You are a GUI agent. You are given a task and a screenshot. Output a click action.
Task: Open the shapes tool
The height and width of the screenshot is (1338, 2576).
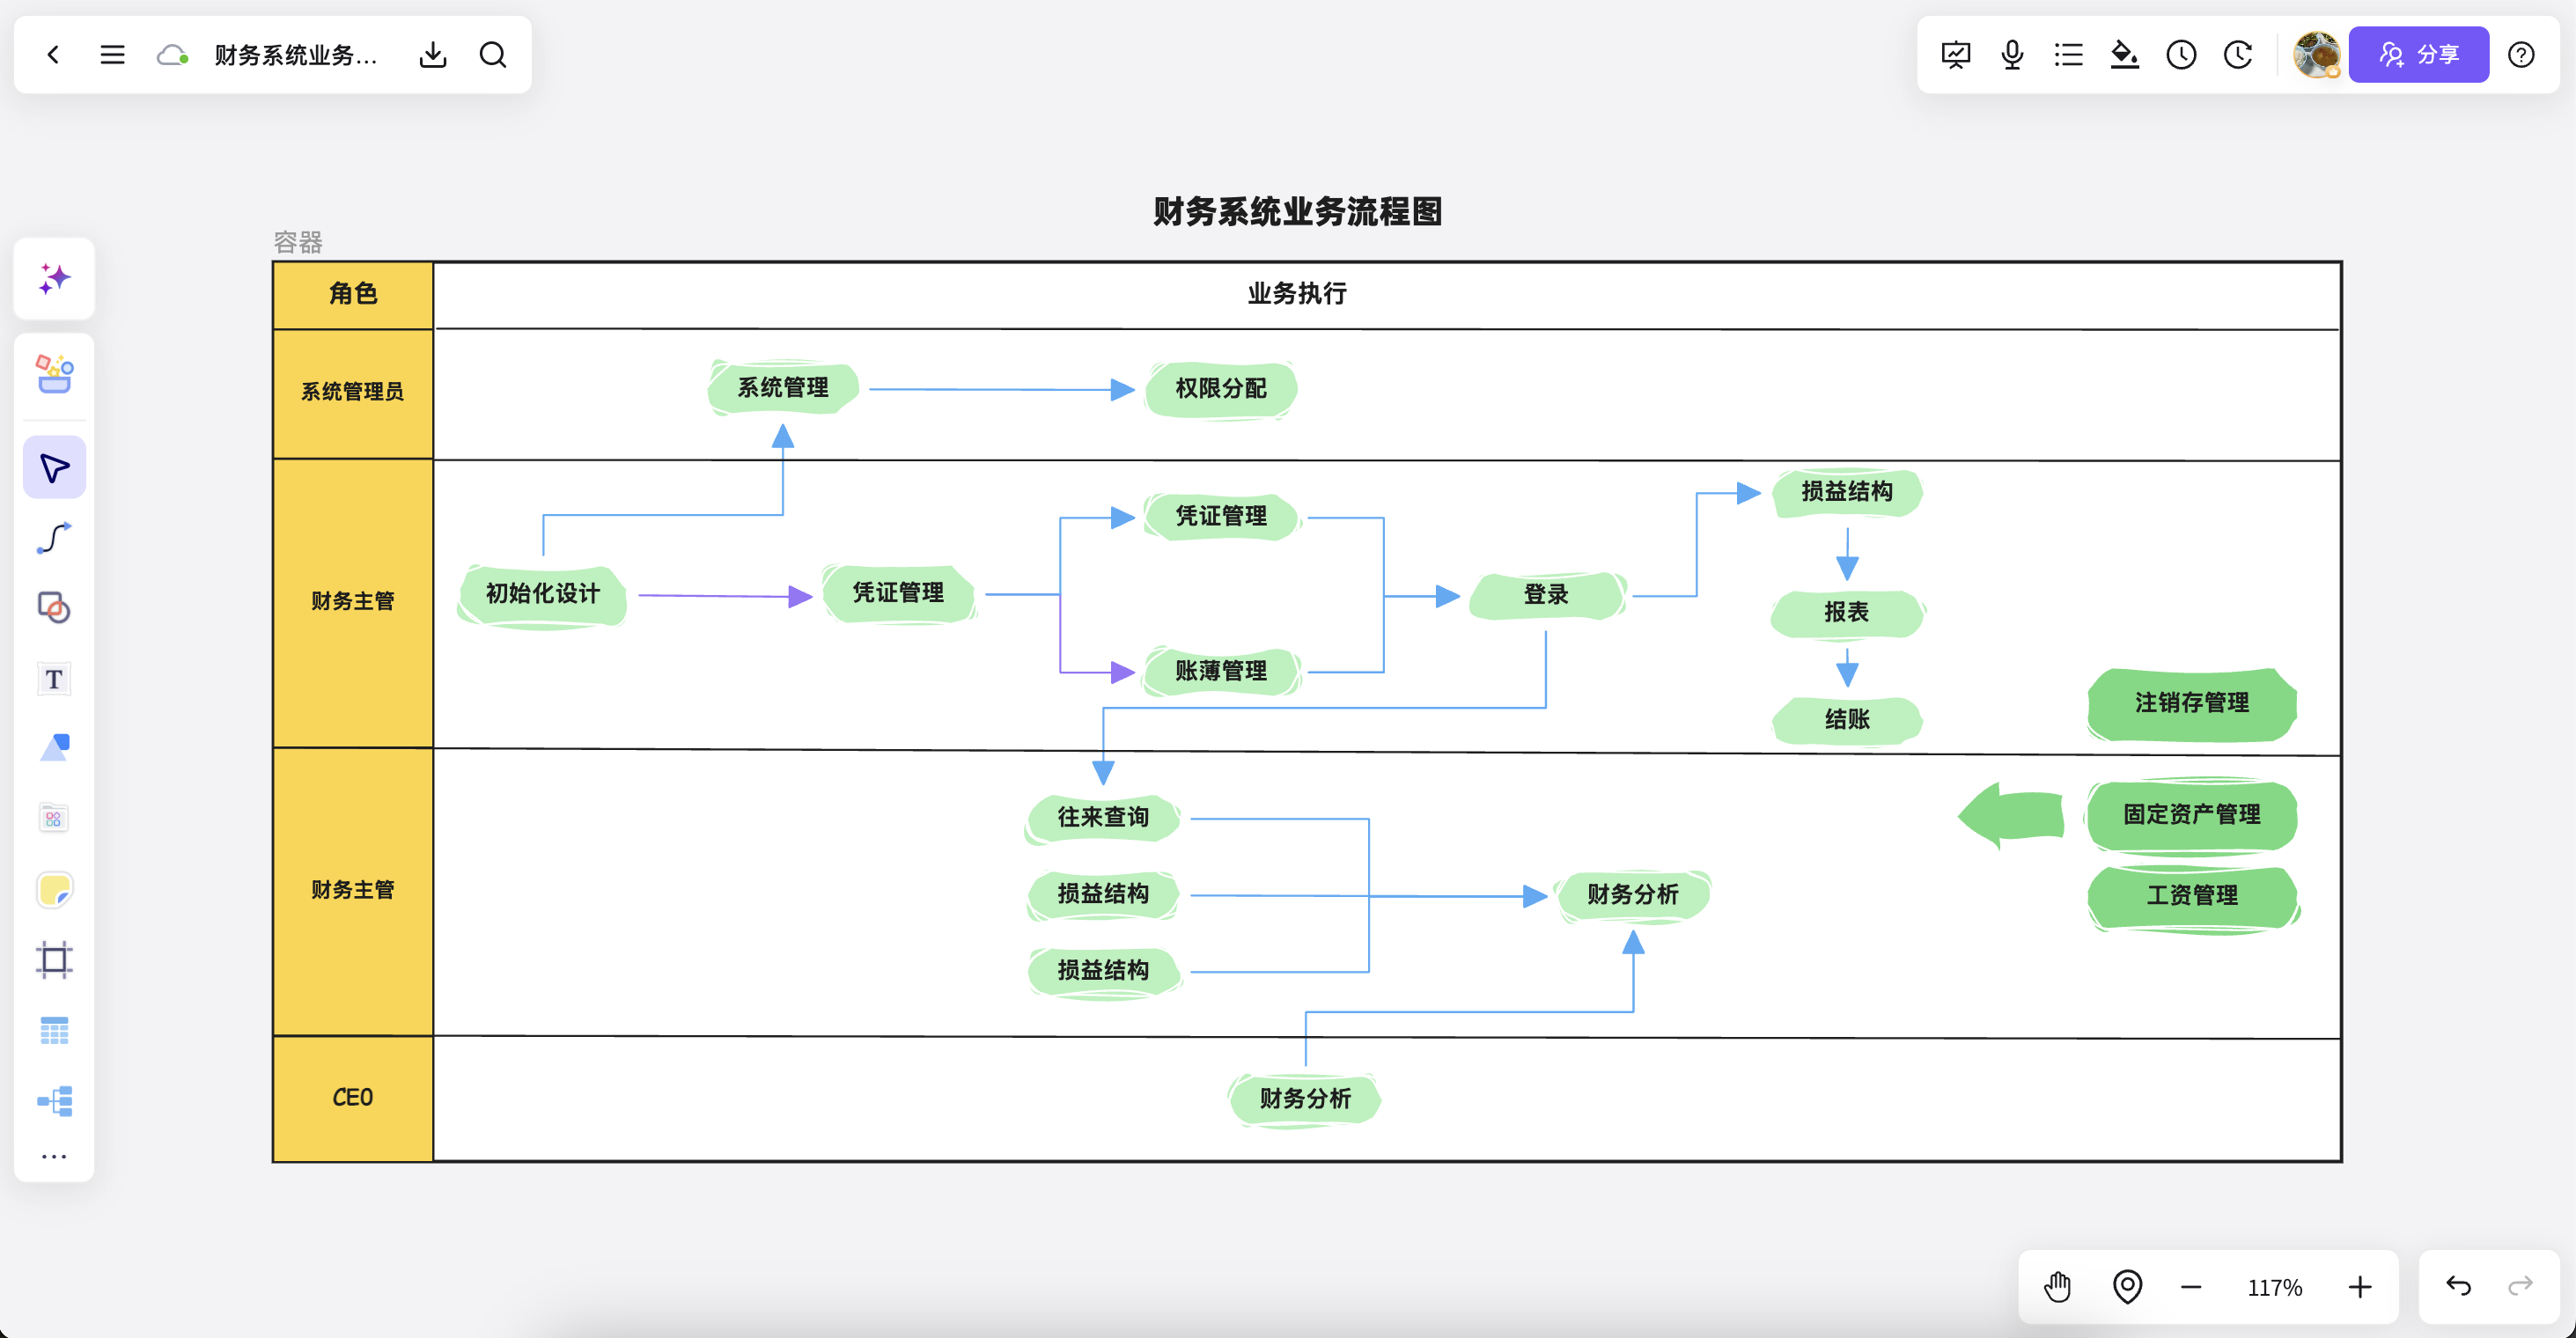[x=54, y=608]
